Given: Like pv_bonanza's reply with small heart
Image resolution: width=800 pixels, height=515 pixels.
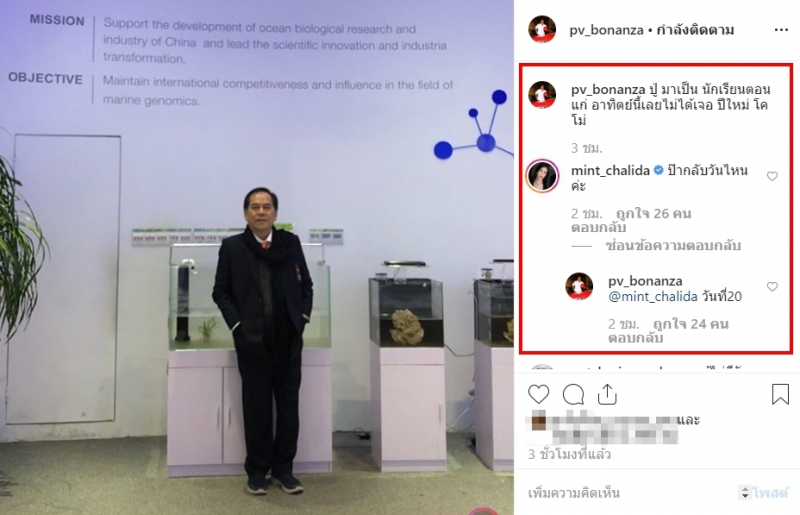Looking at the screenshot, I should click(772, 287).
